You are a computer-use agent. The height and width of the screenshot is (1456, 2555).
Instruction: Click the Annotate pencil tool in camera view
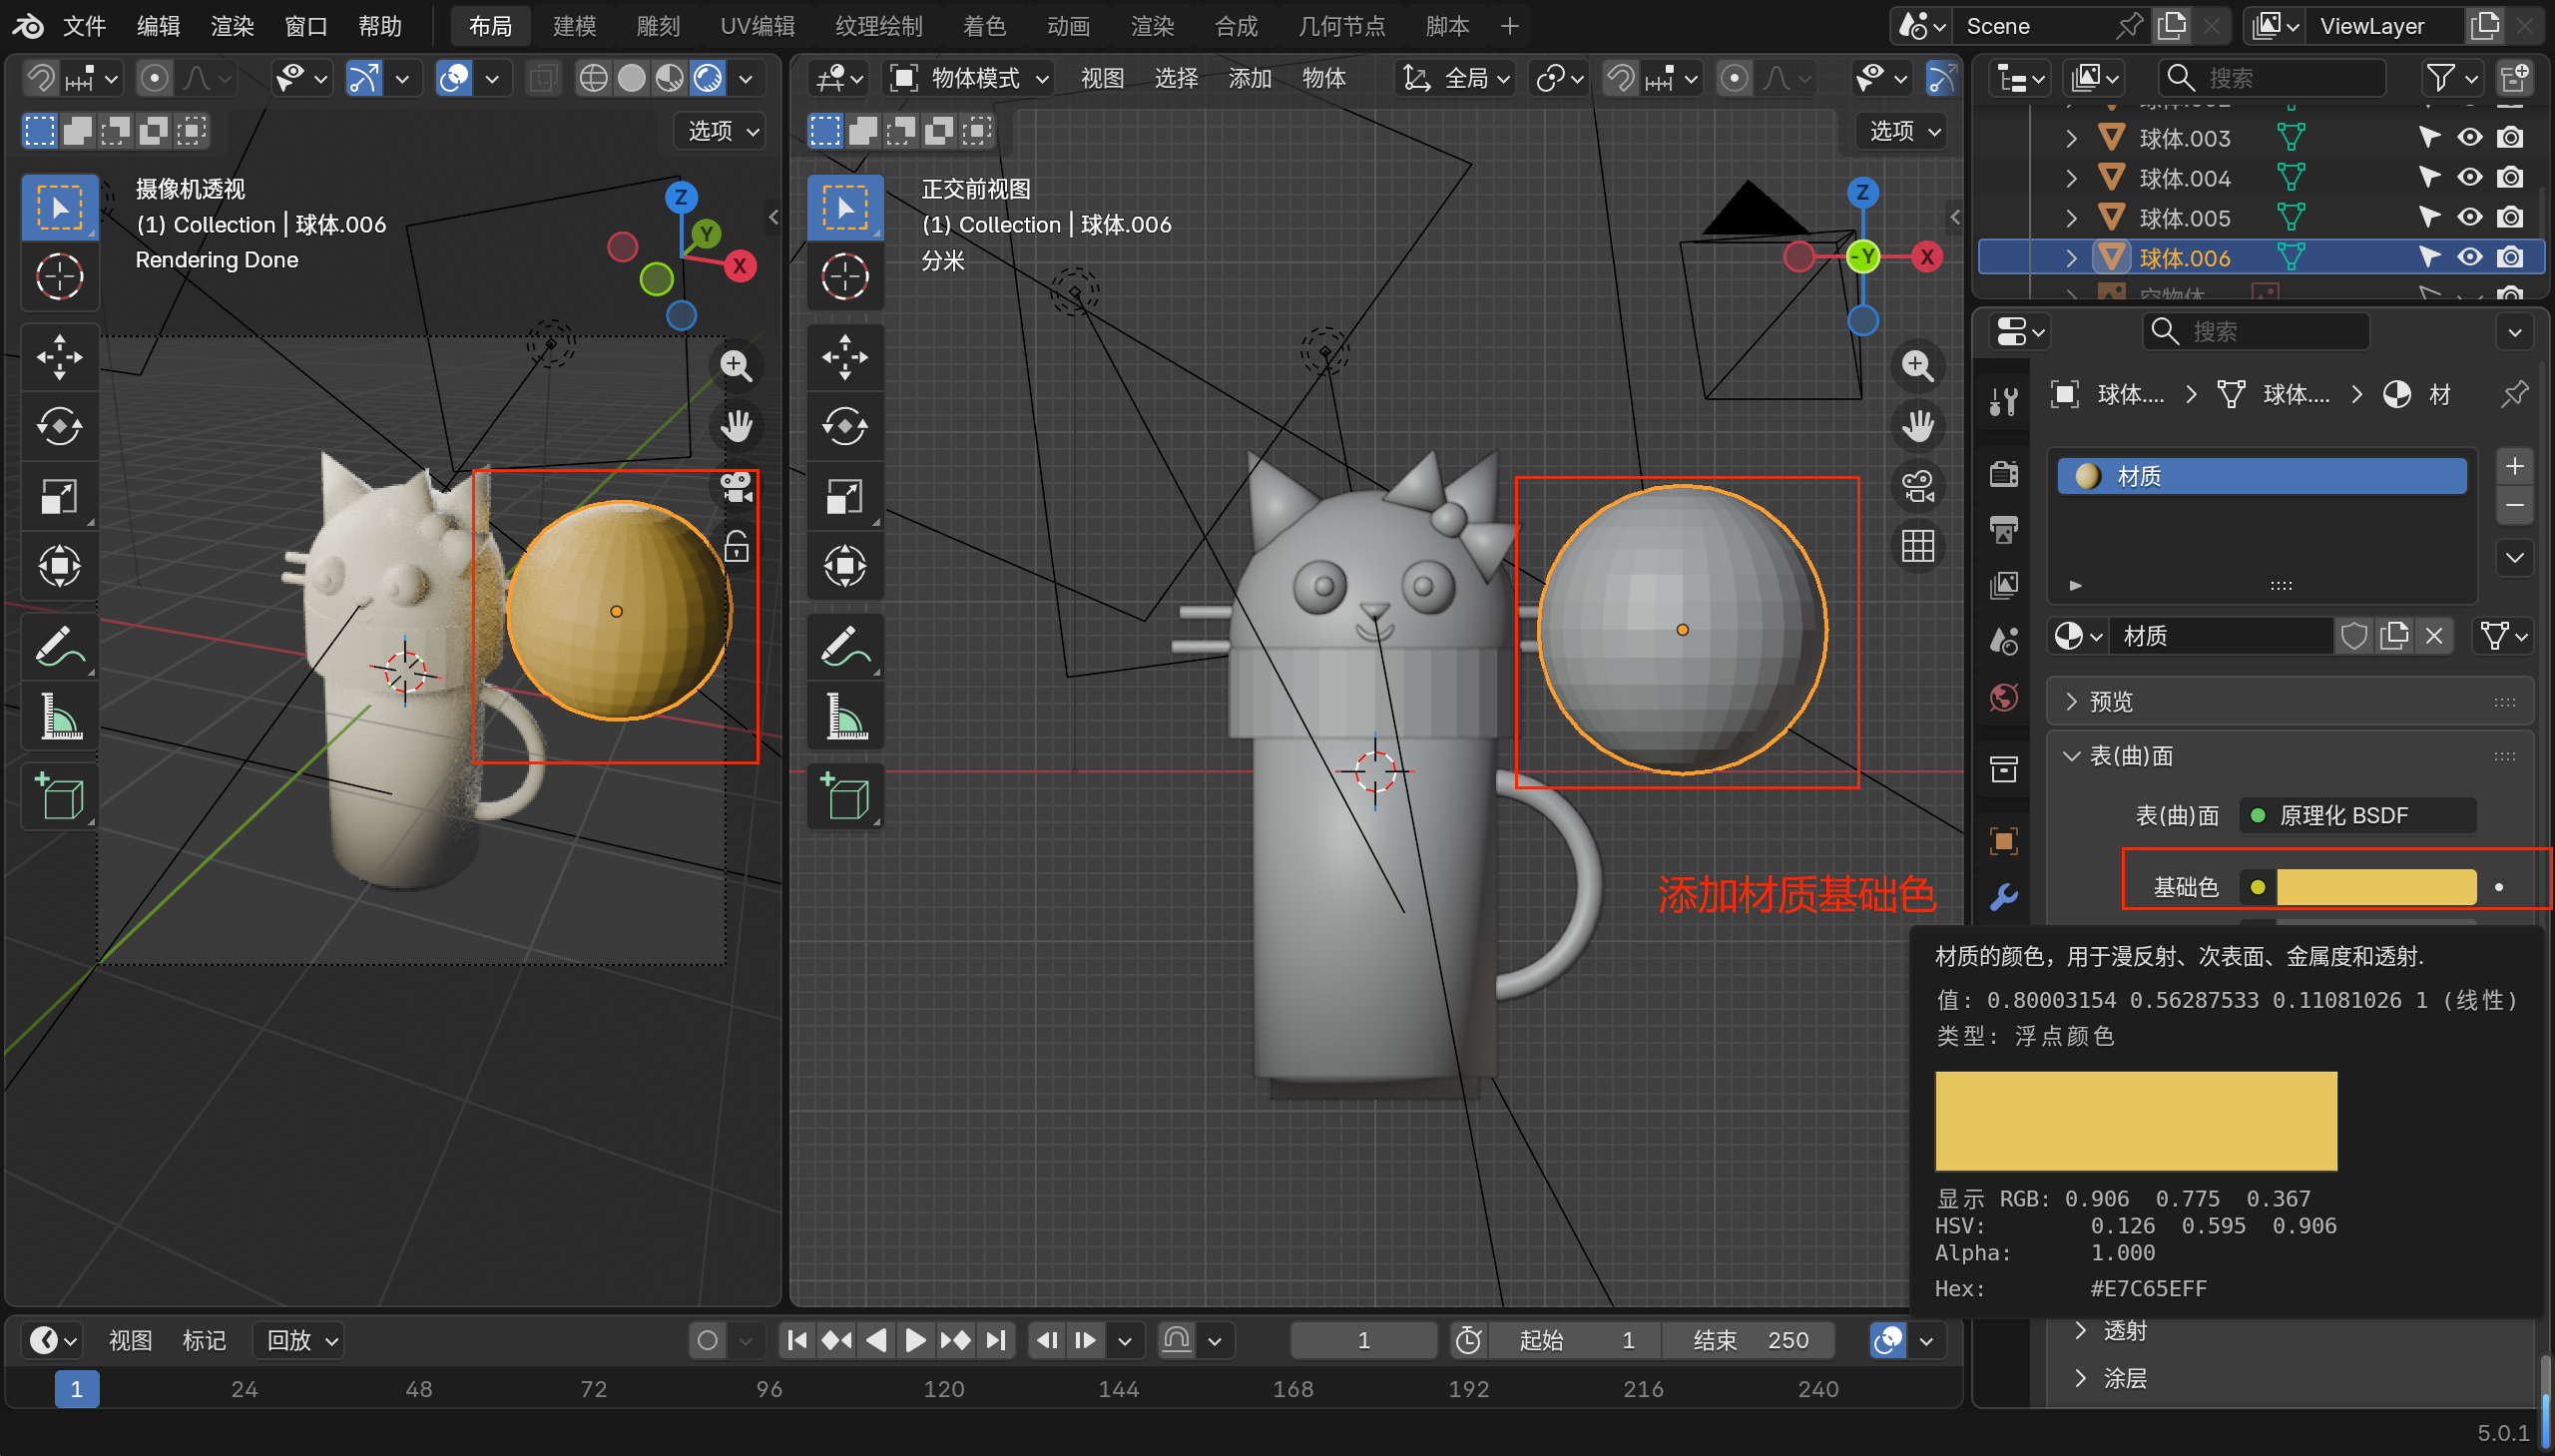(59, 647)
